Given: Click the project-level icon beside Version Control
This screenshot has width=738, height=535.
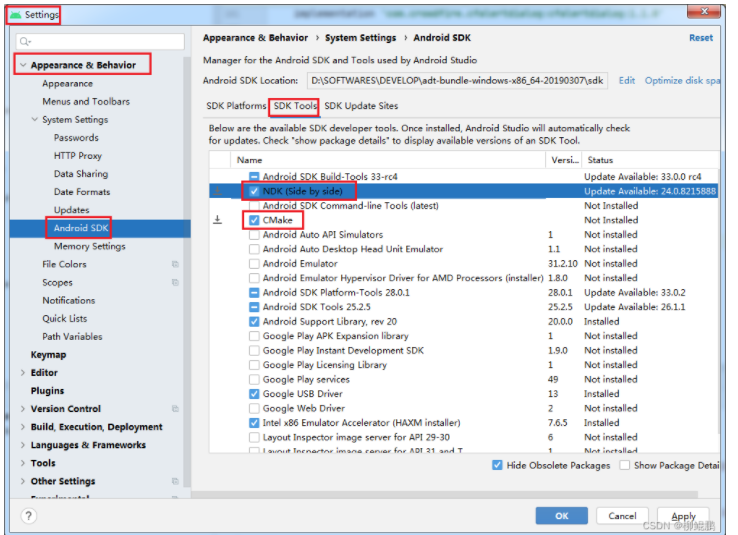Looking at the screenshot, I should (175, 408).
